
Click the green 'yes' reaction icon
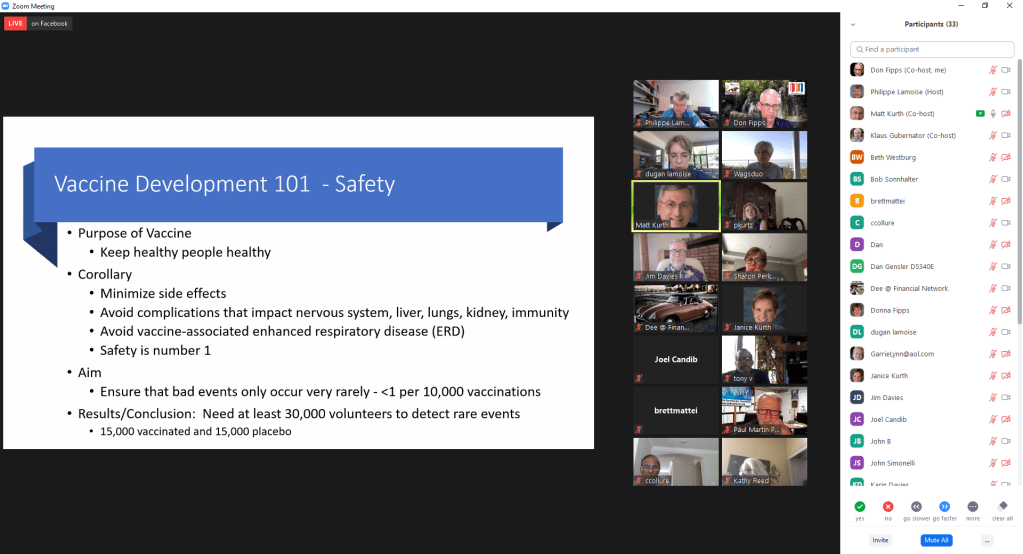pos(859,506)
